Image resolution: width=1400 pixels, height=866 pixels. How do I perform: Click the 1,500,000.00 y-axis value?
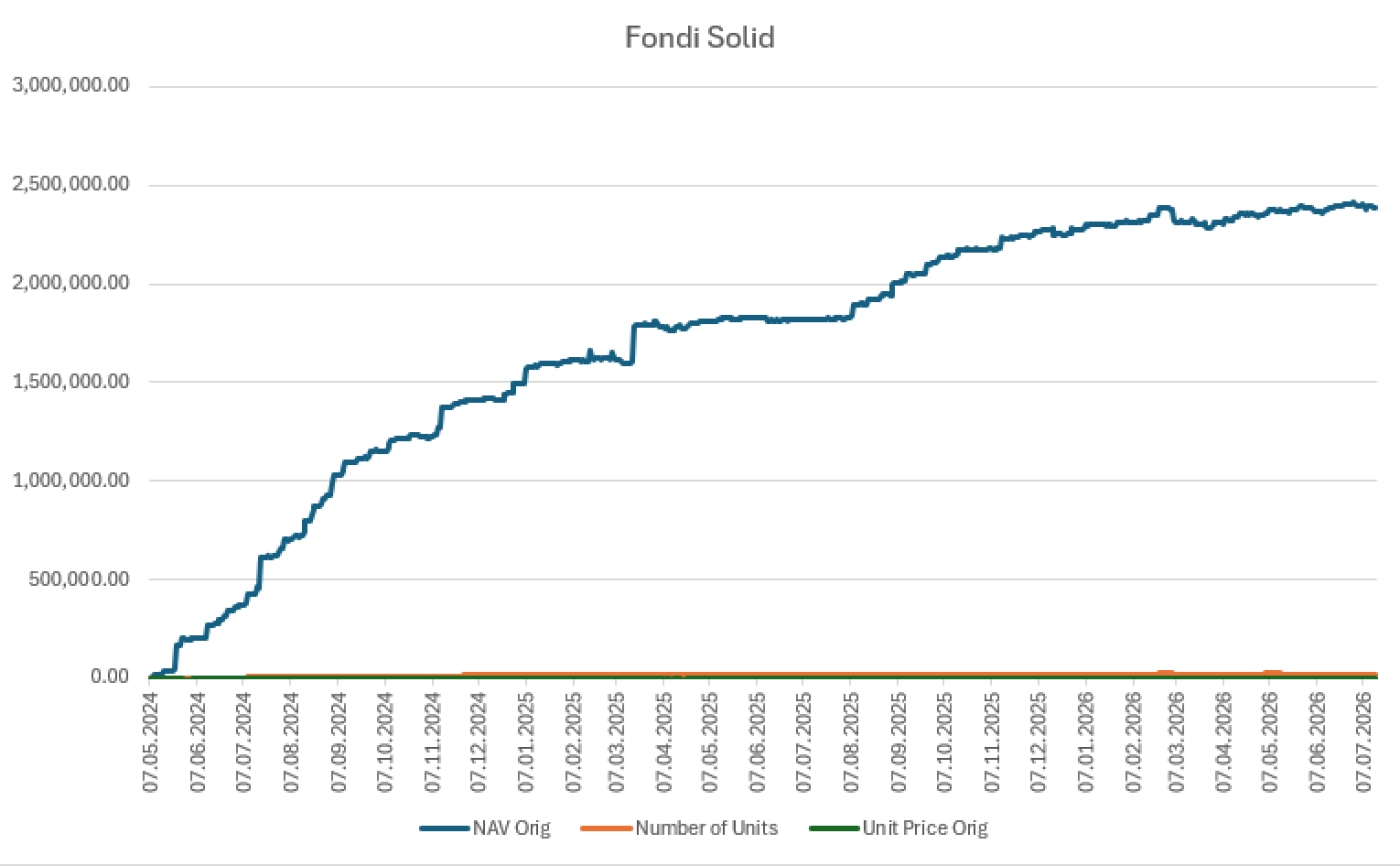(71, 382)
